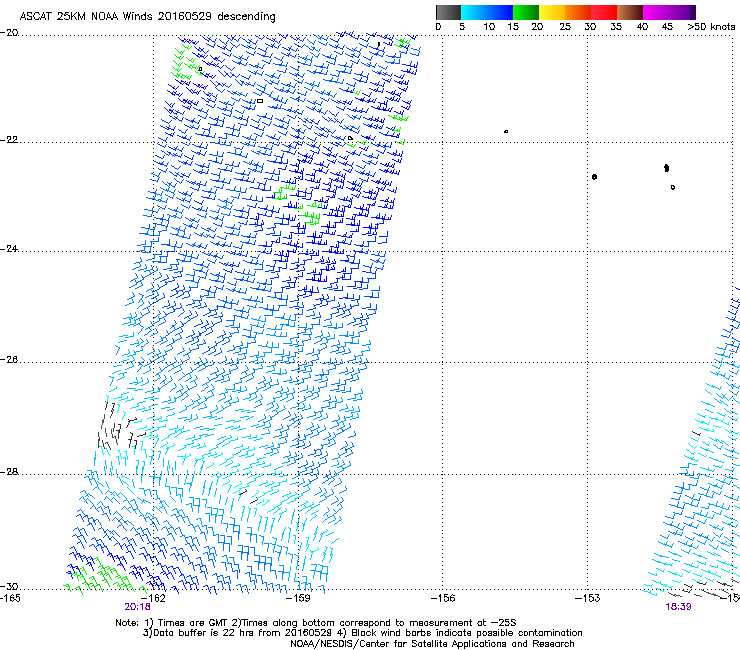Pick the magenta 40-45 knots legend segment

pyautogui.click(x=656, y=12)
